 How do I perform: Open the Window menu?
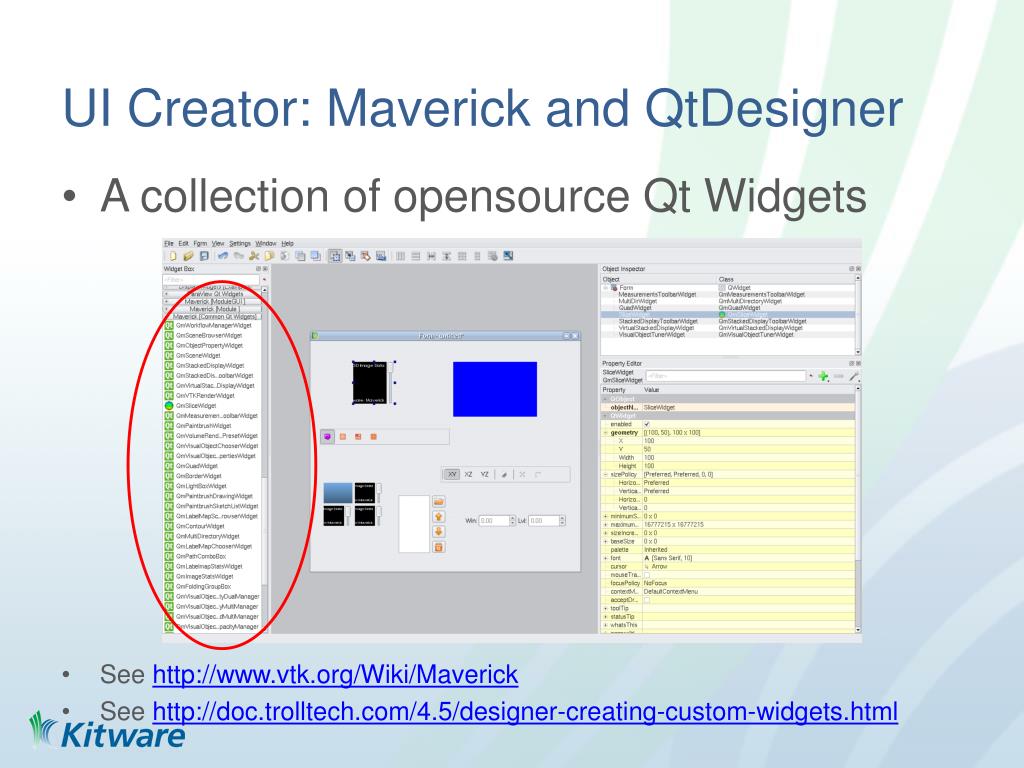click(x=266, y=244)
